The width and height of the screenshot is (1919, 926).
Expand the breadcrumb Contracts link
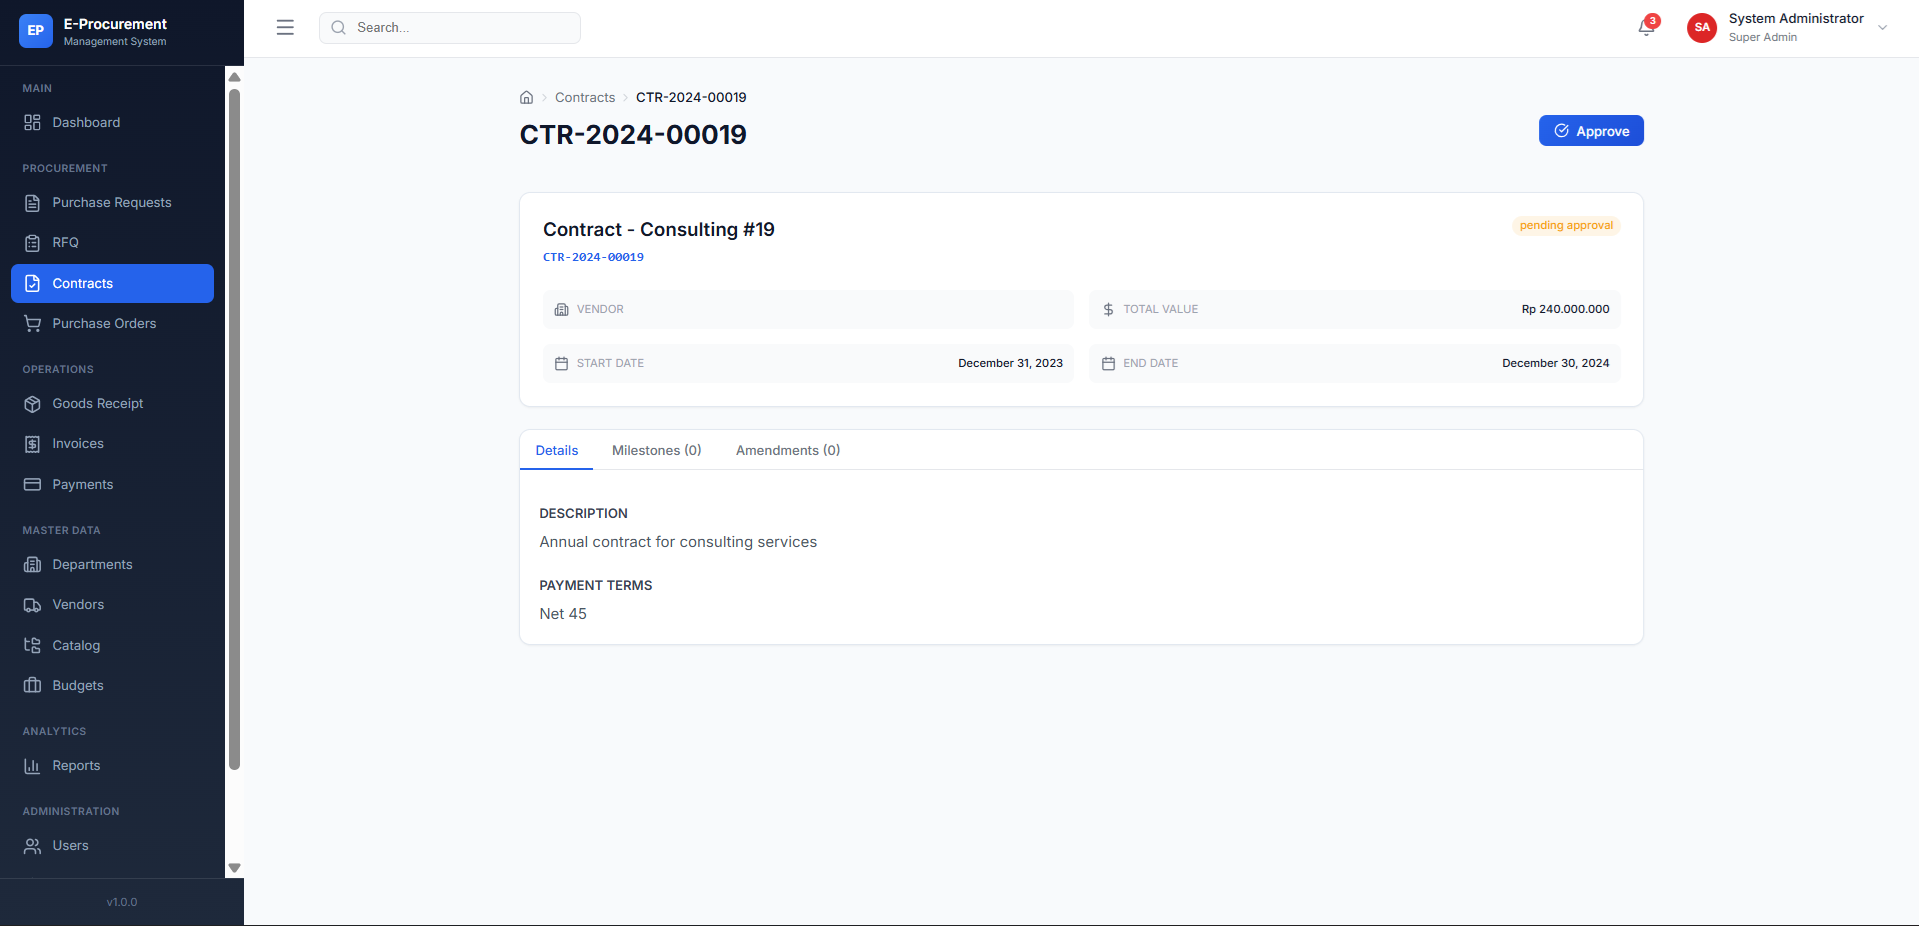coord(585,97)
